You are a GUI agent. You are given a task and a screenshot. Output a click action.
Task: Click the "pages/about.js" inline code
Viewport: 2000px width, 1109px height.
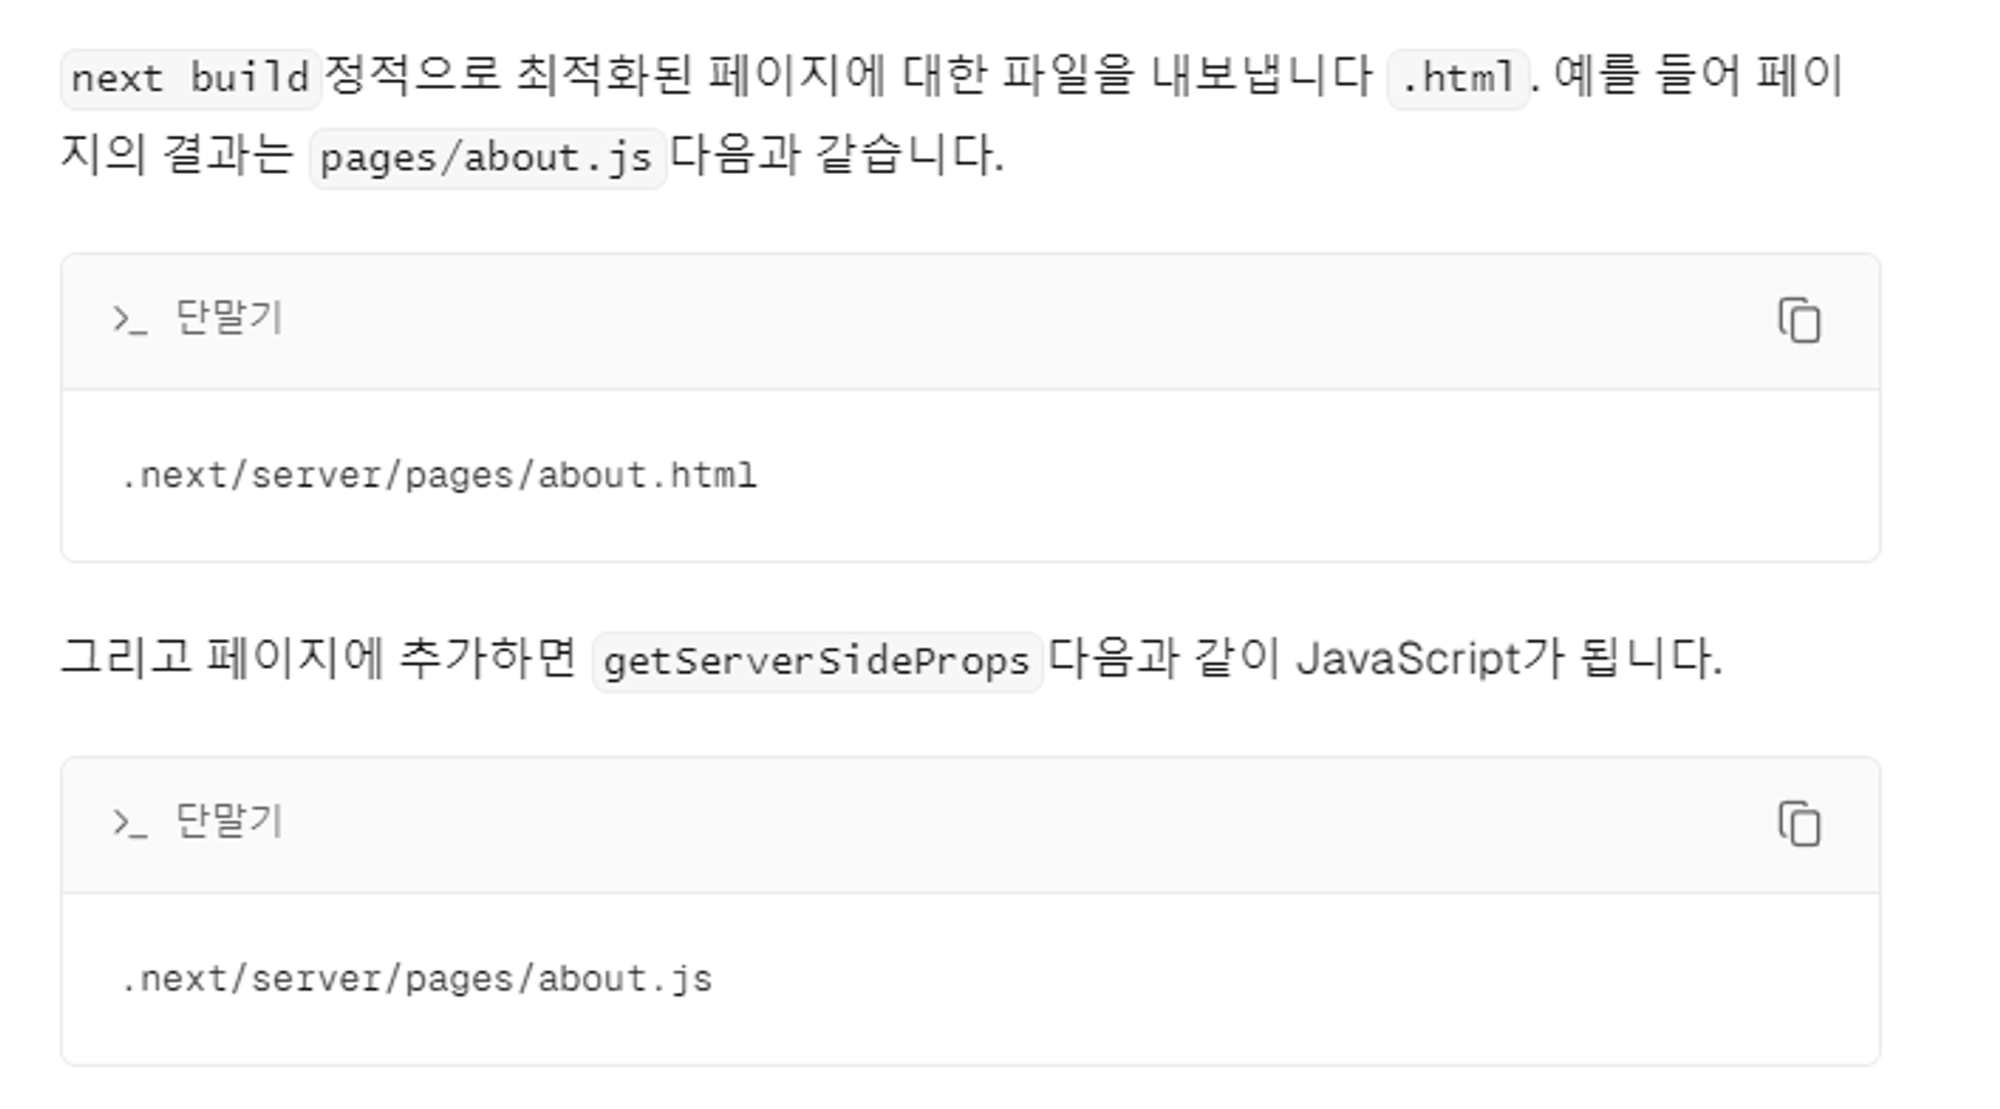[x=487, y=158]
